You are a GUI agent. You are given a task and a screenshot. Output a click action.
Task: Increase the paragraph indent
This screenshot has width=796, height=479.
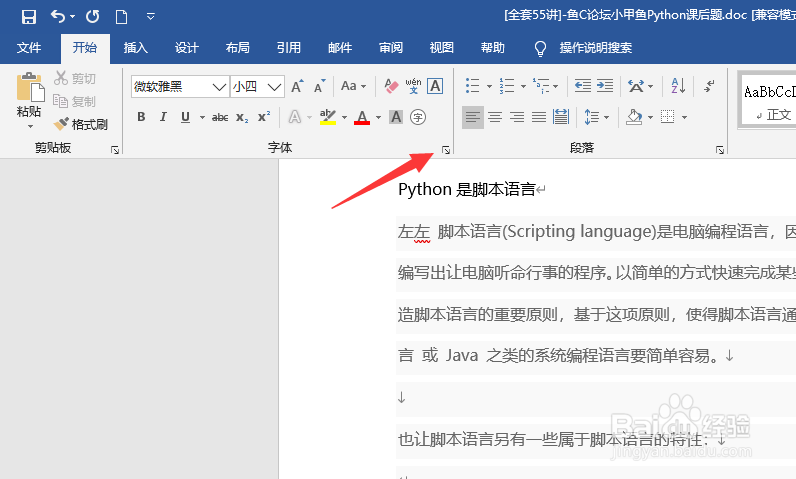(x=605, y=86)
